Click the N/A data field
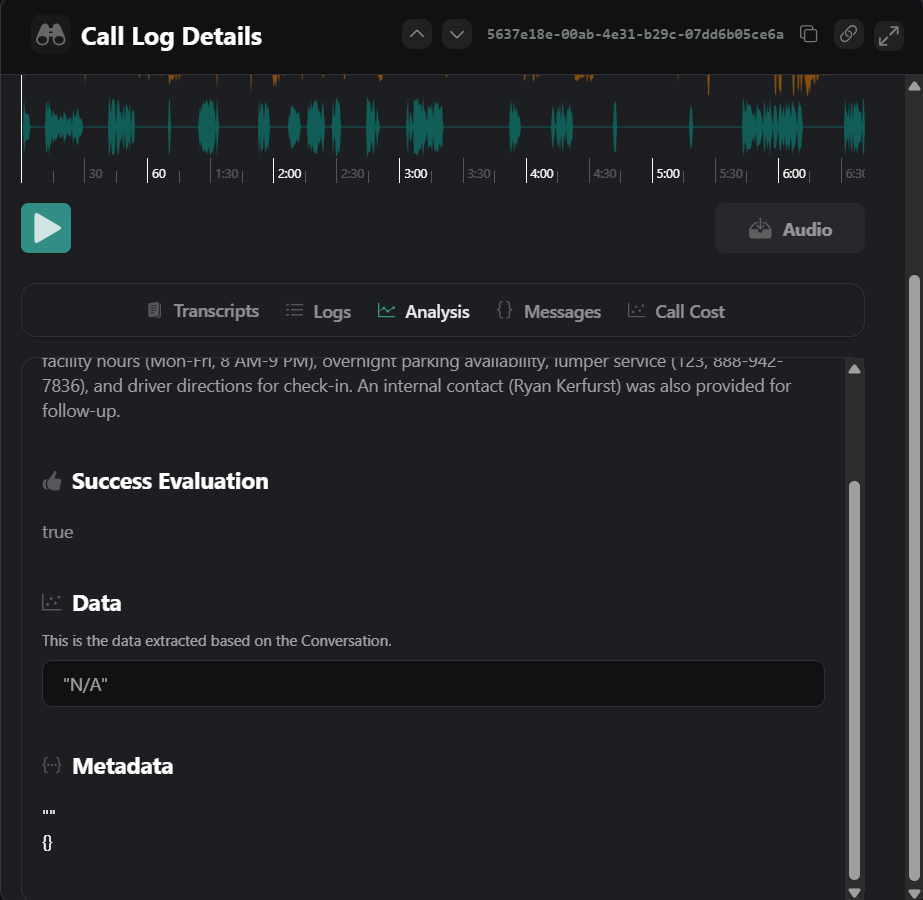The image size is (923, 900). click(x=432, y=683)
